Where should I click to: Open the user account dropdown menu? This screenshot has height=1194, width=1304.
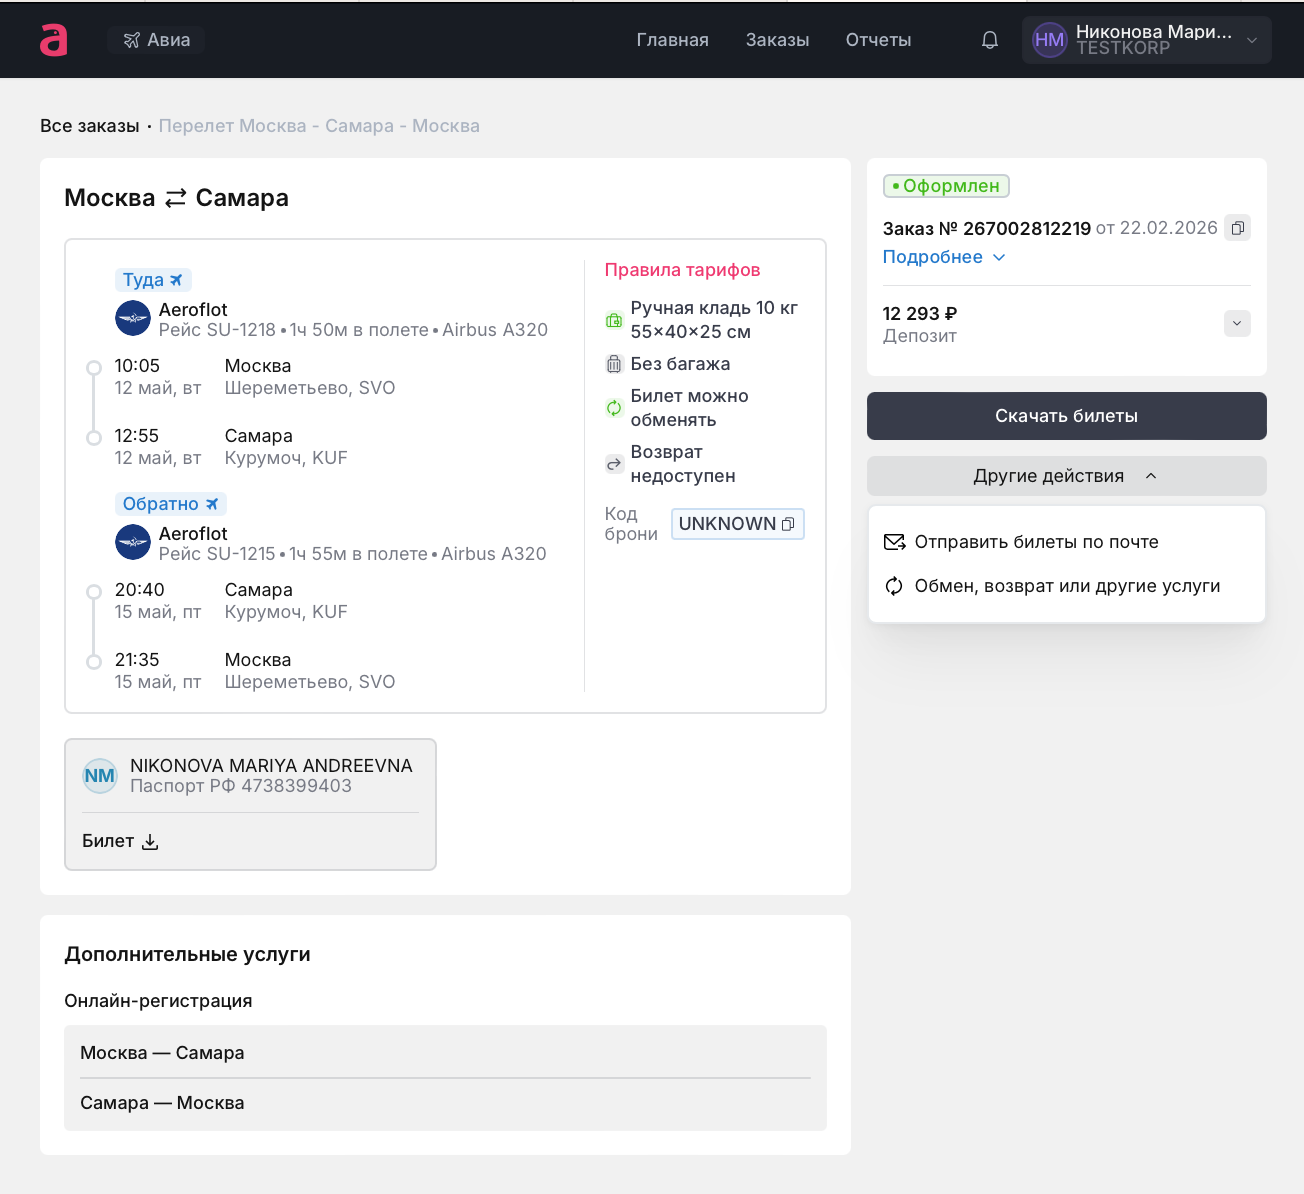1251,40
